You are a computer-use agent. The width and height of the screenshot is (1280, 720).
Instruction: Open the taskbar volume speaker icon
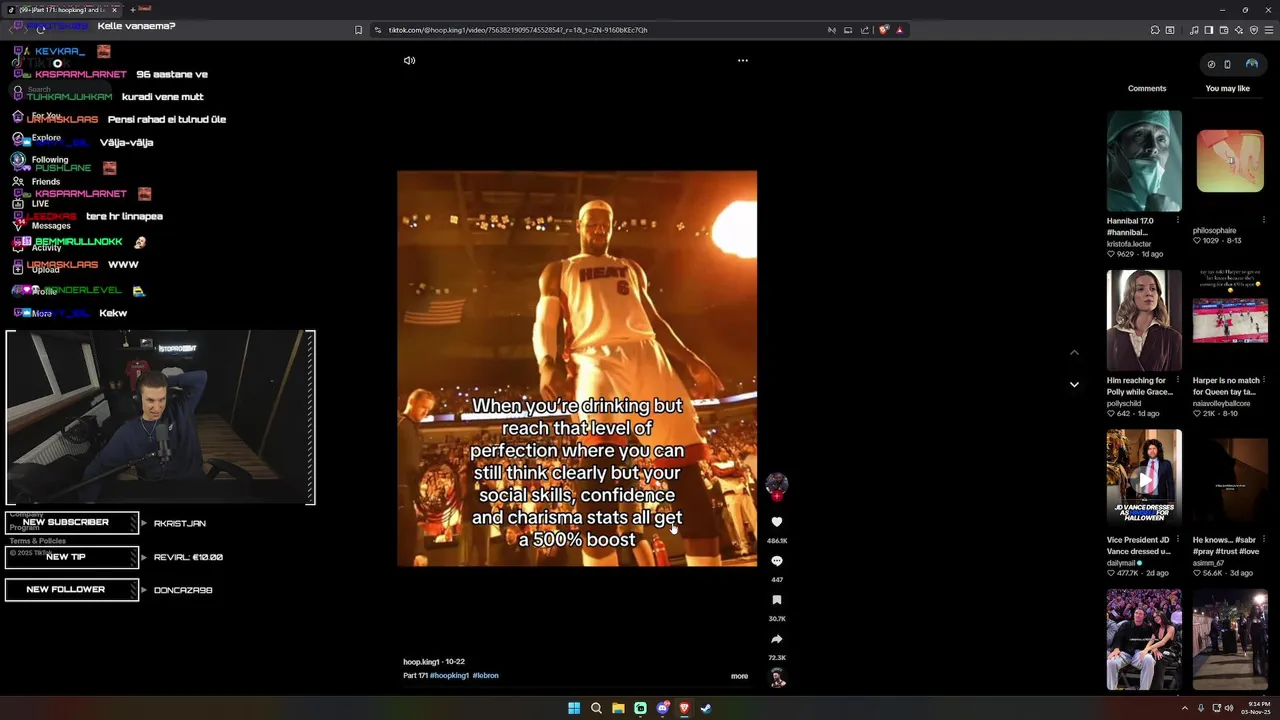pos(1229,708)
